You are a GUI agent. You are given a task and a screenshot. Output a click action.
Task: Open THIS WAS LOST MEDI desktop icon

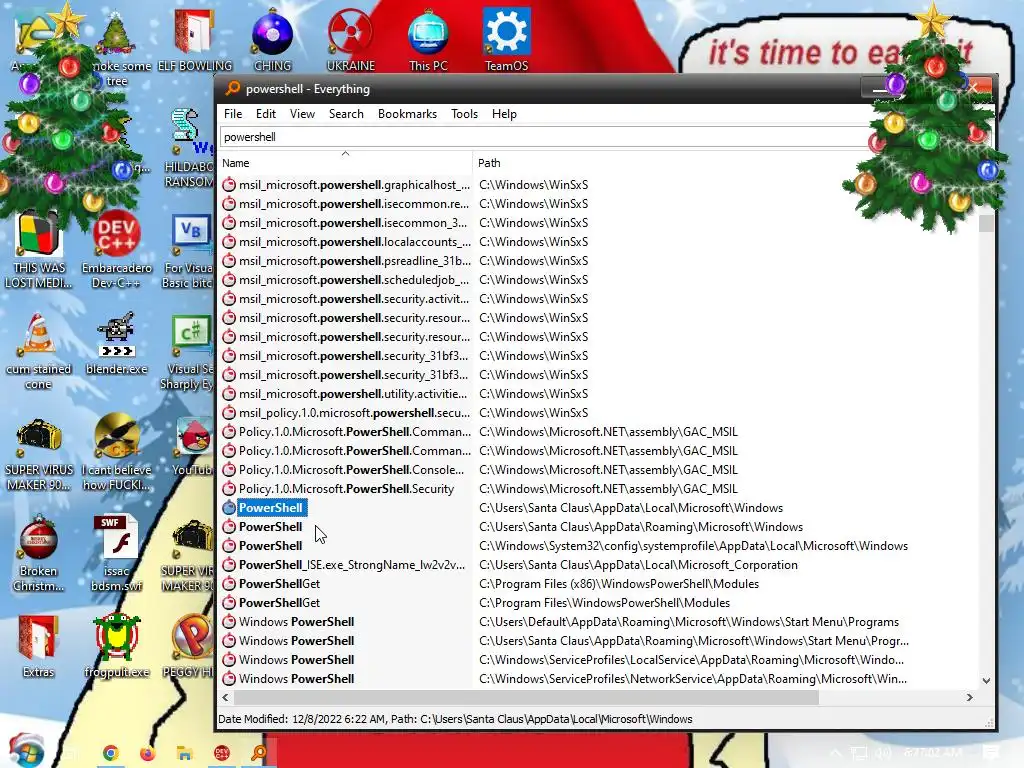[x=39, y=249]
